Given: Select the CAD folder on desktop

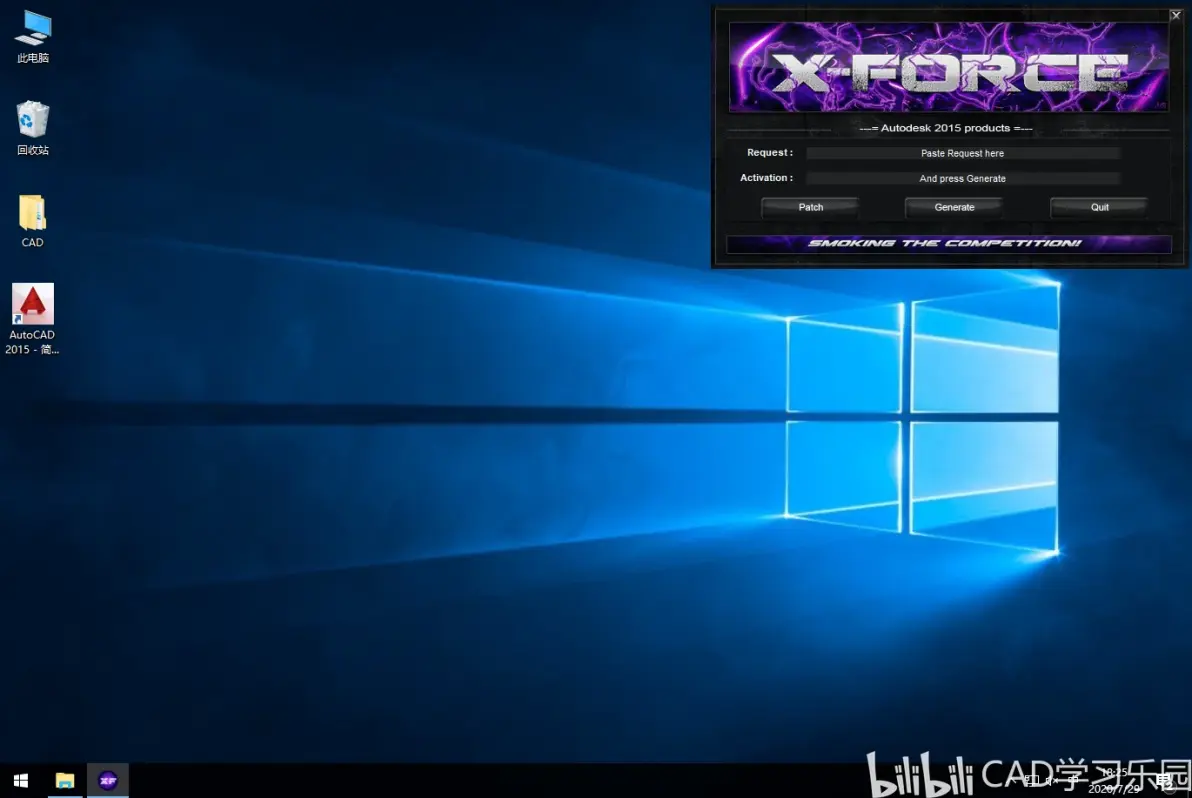Looking at the screenshot, I should tap(33, 221).
